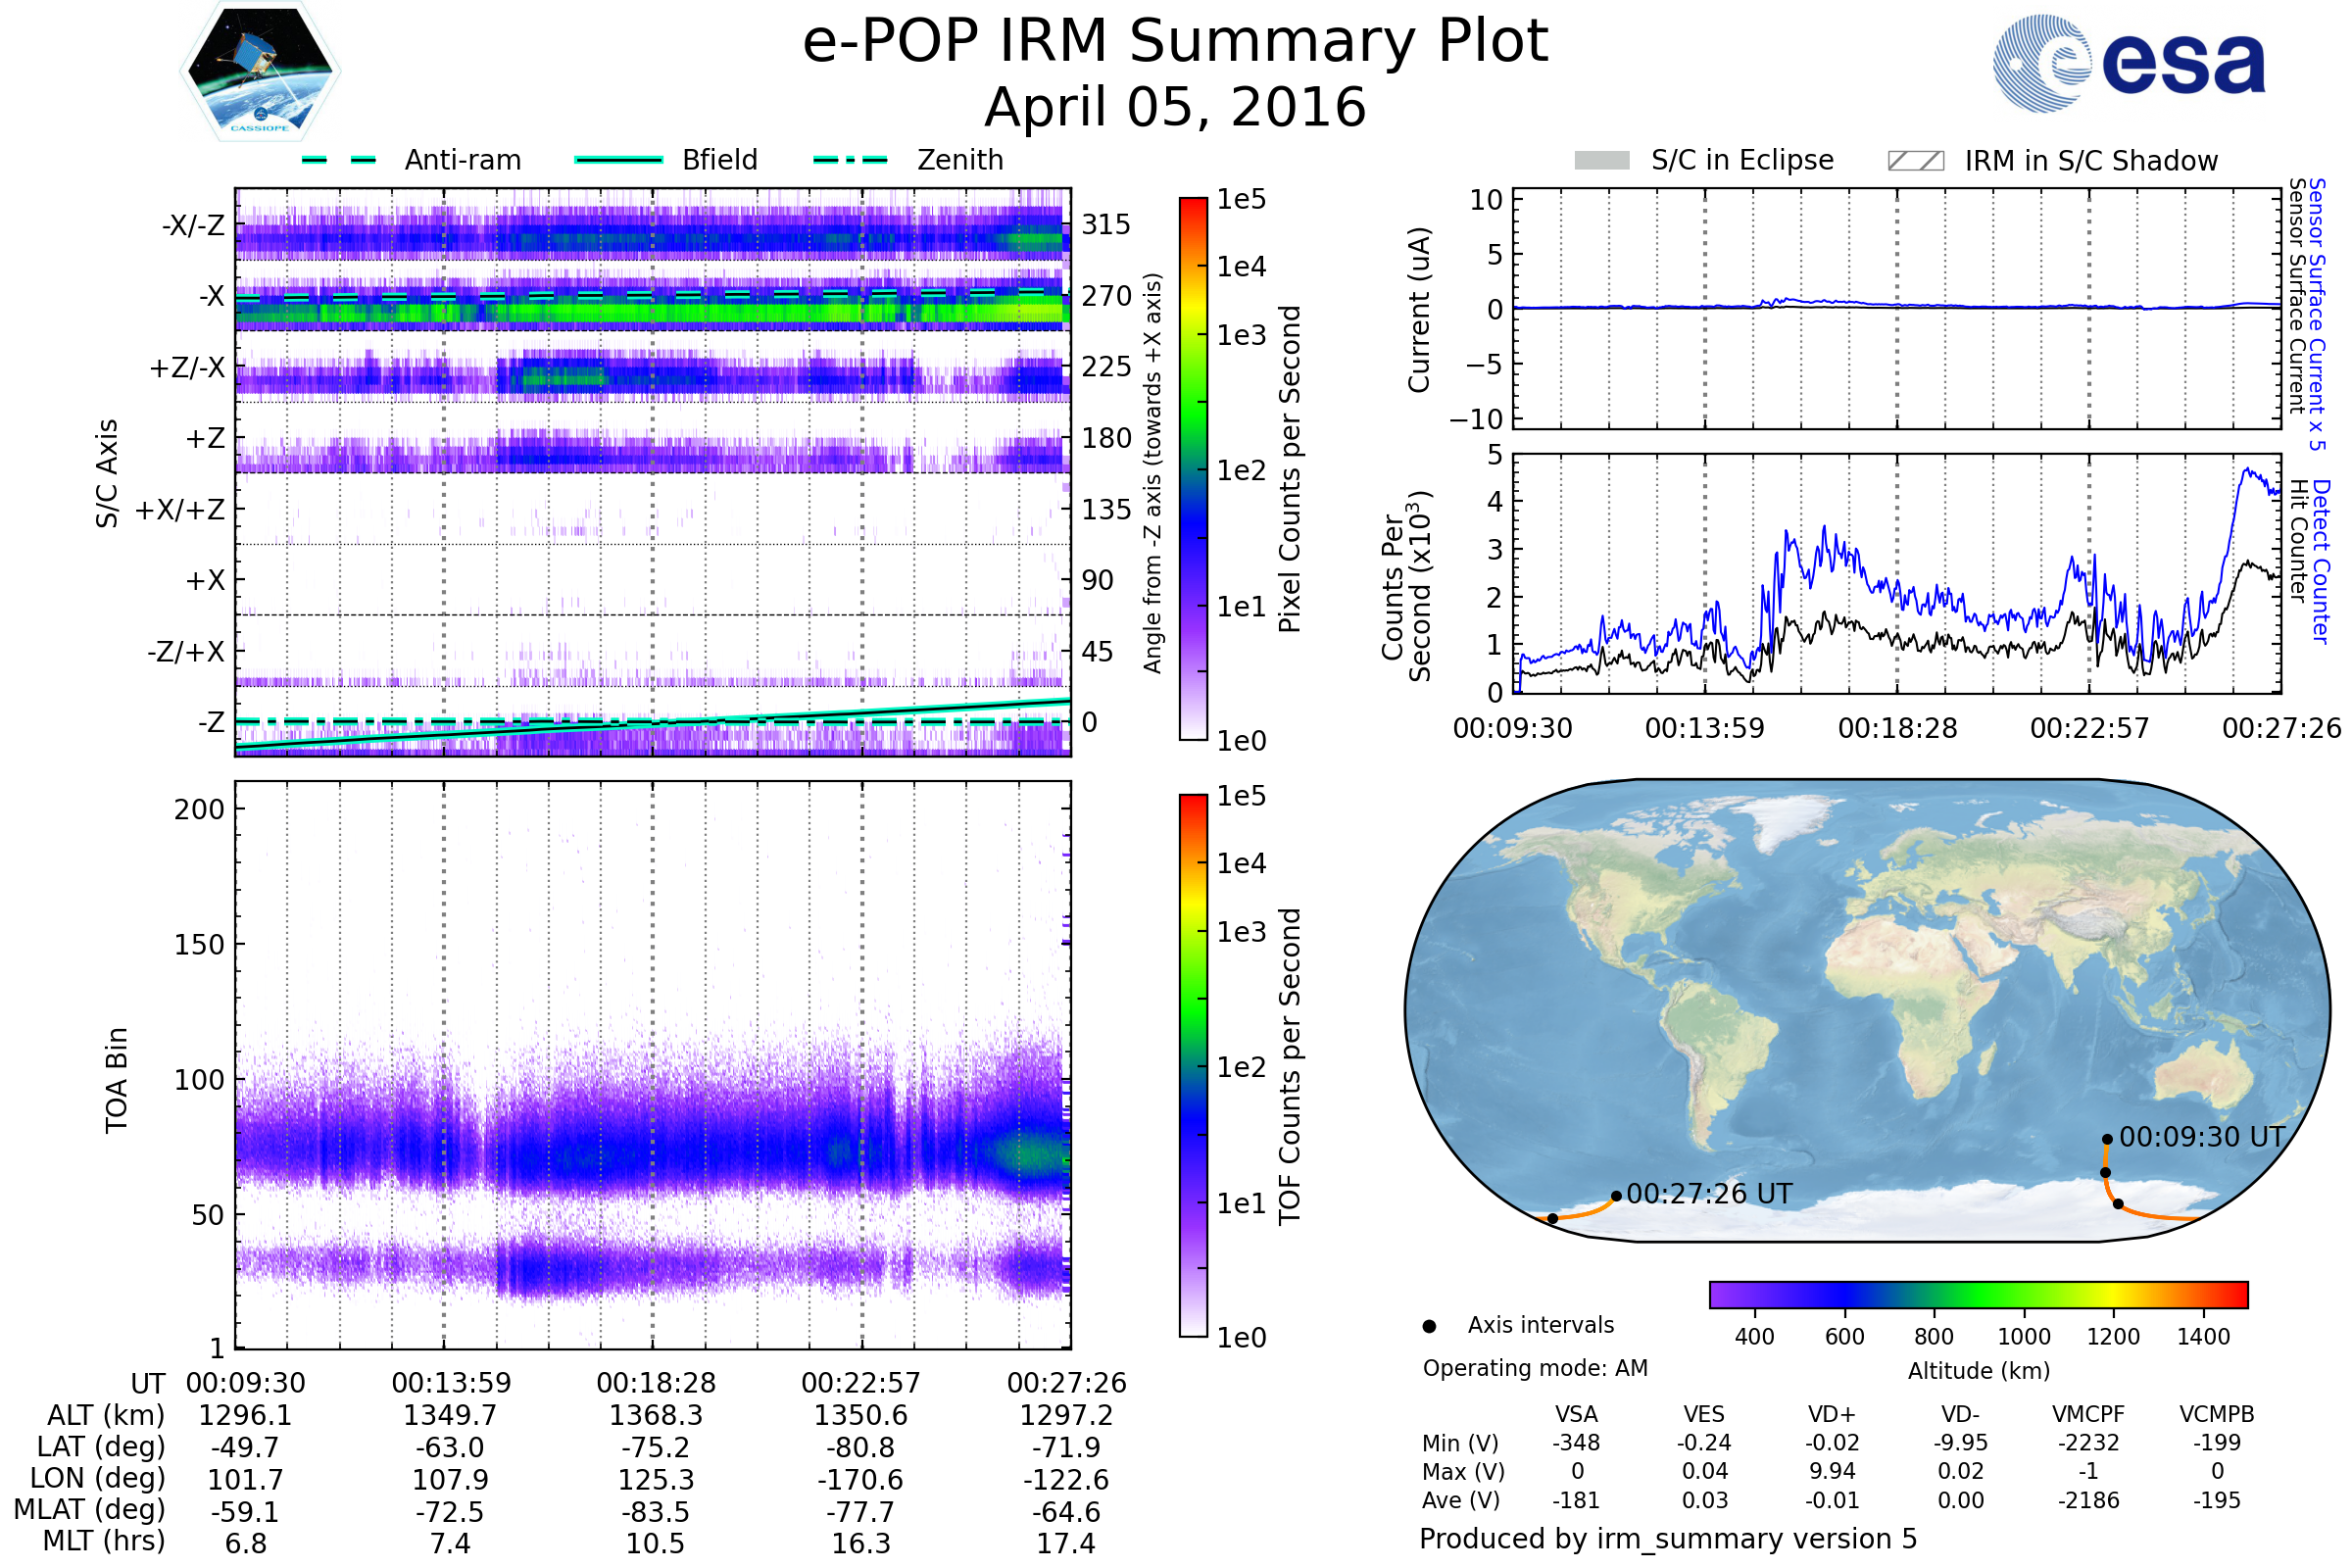Click the 00:27:26 UT orbit end marker on the map
This screenshot has width=2352, height=1568.
(1616, 1196)
